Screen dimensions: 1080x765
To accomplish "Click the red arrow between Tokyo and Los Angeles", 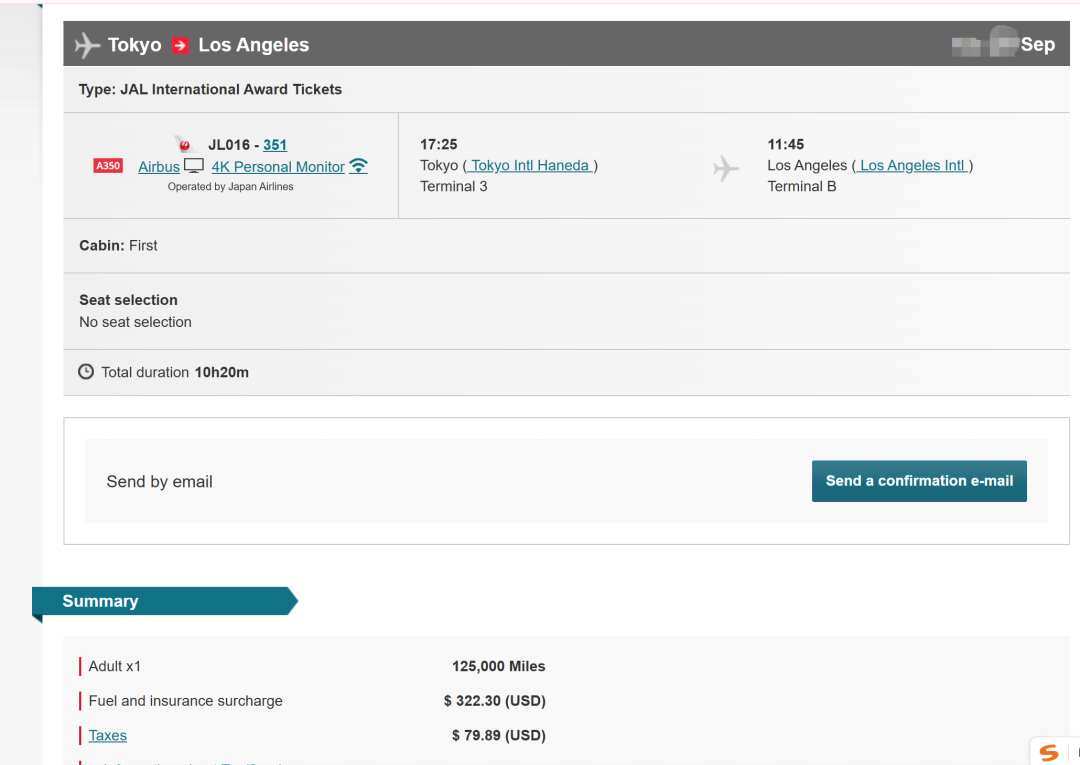I will (180, 45).
